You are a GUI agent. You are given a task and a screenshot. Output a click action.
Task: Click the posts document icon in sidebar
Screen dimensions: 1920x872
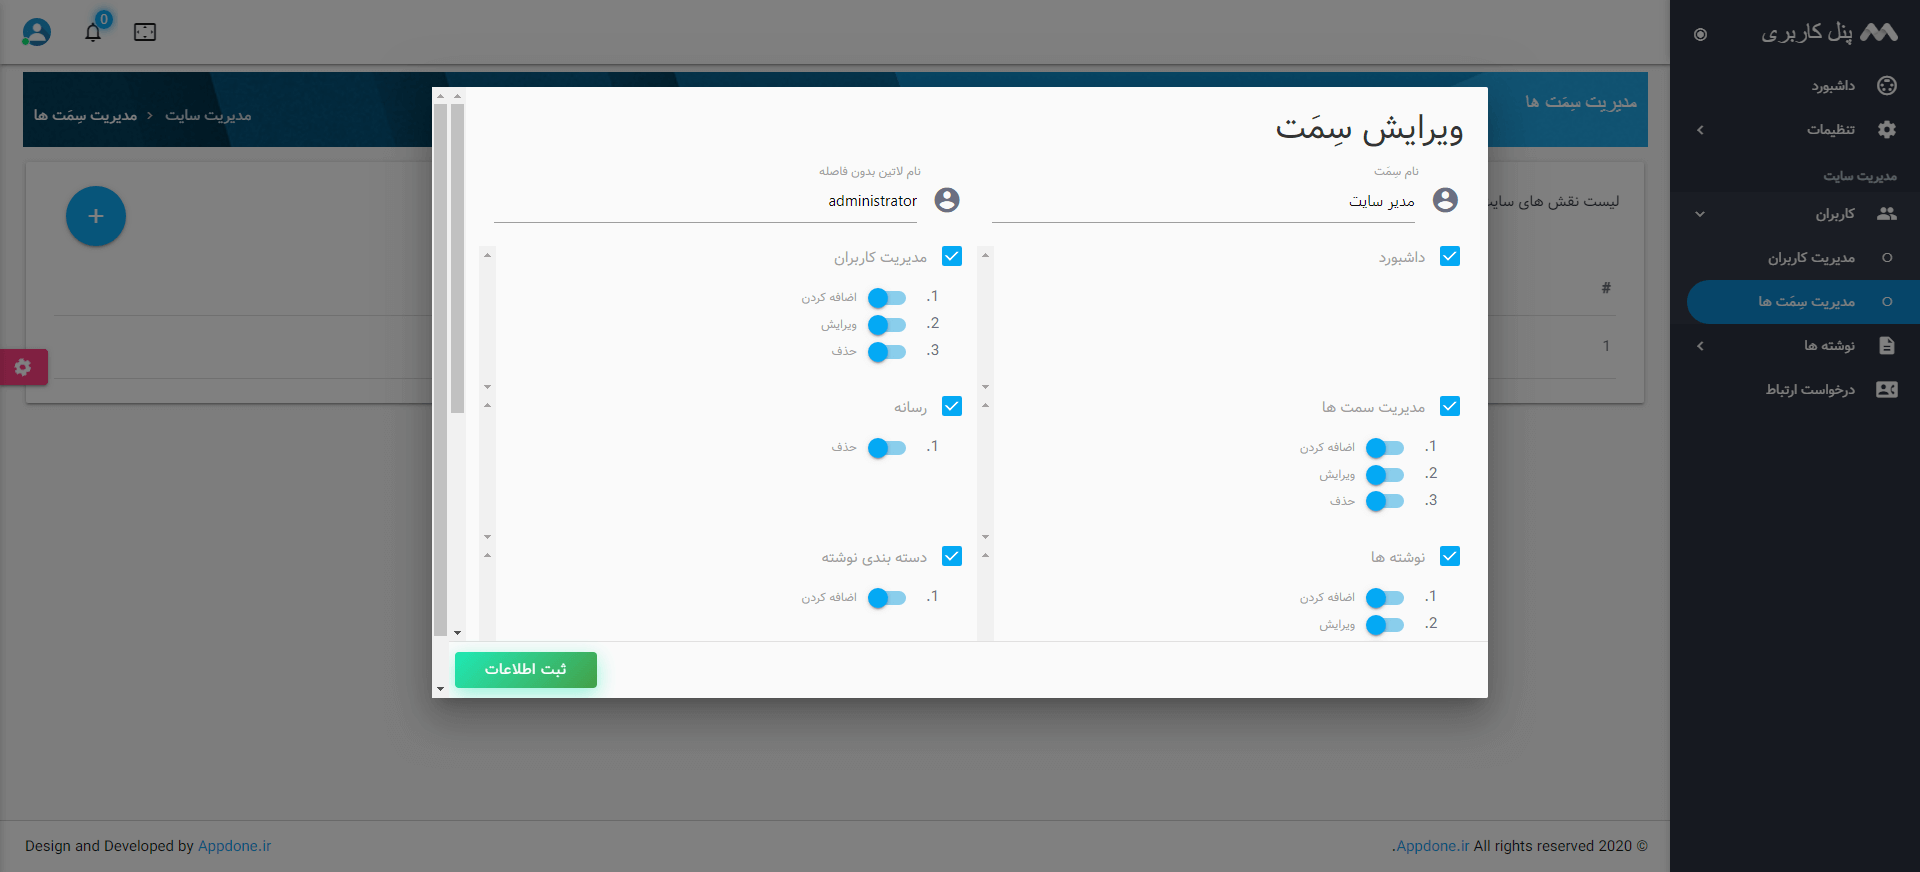tap(1887, 345)
